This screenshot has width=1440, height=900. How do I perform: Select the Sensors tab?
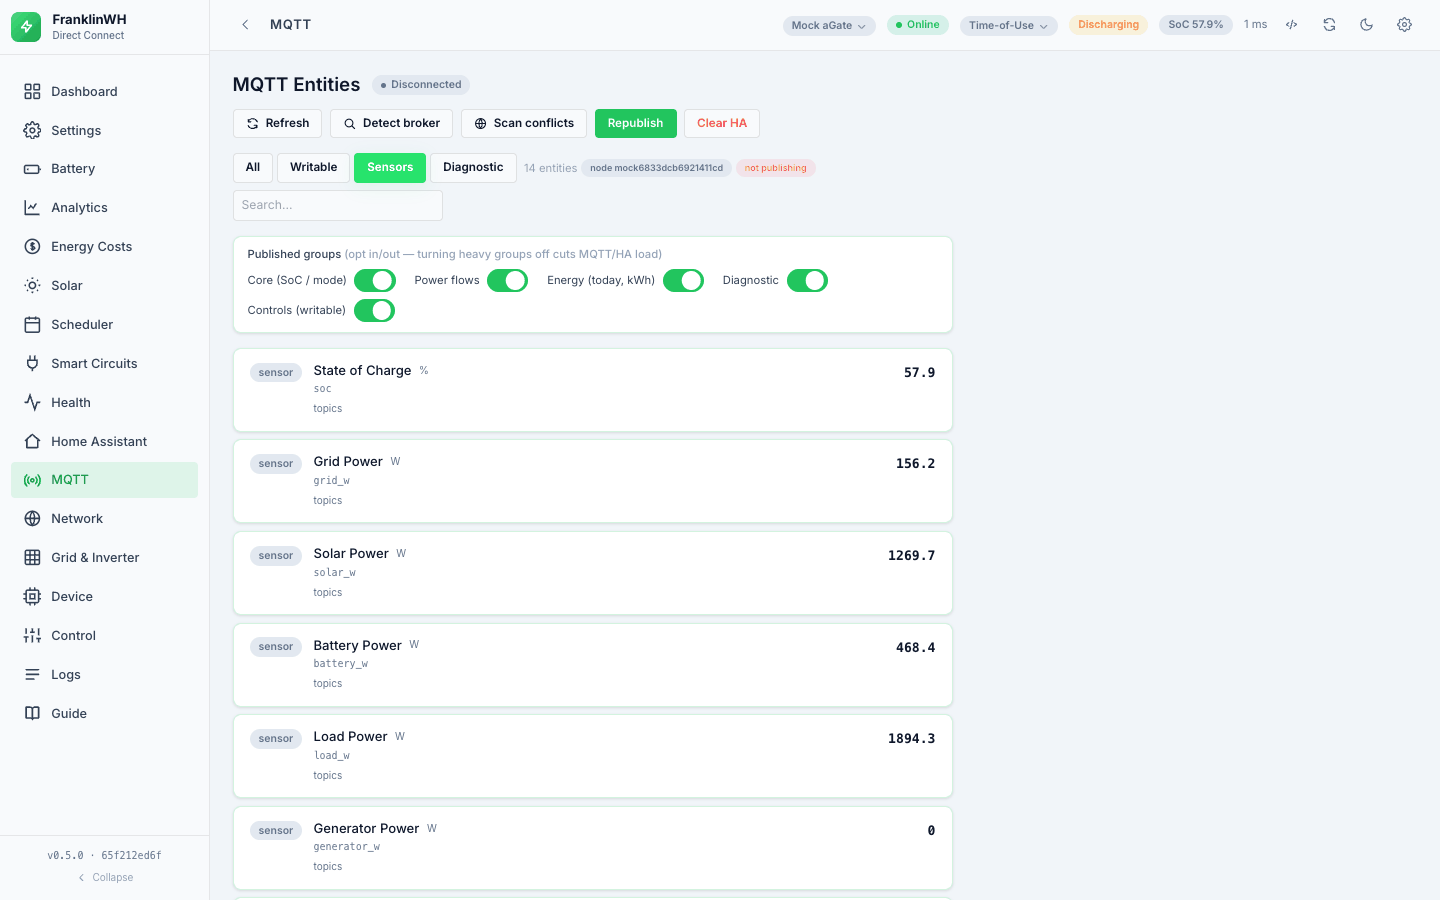390,168
